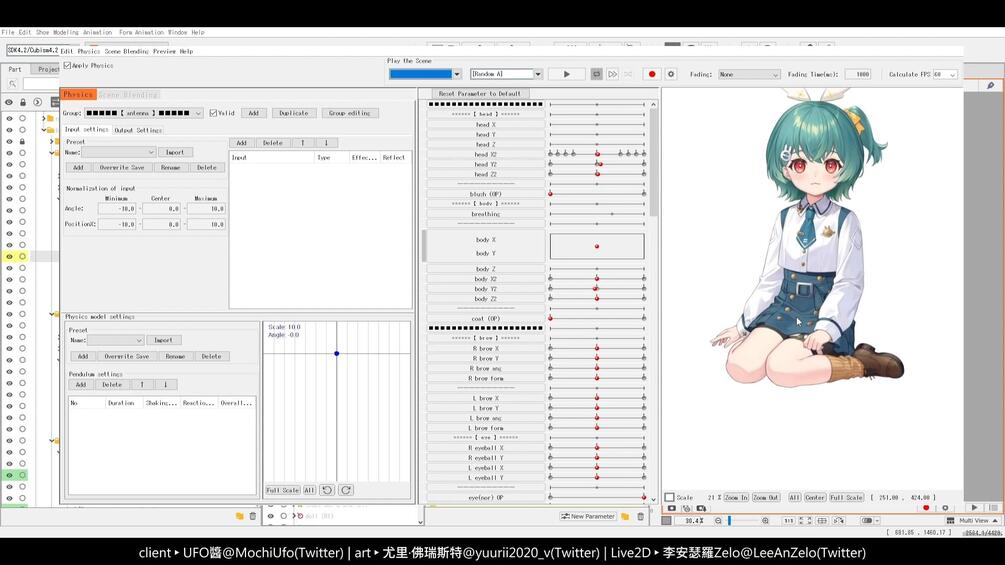Open the Modeling menu in main menu bar
The width and height of the screenshot is (1005, 565).
(x=65, y=32)
